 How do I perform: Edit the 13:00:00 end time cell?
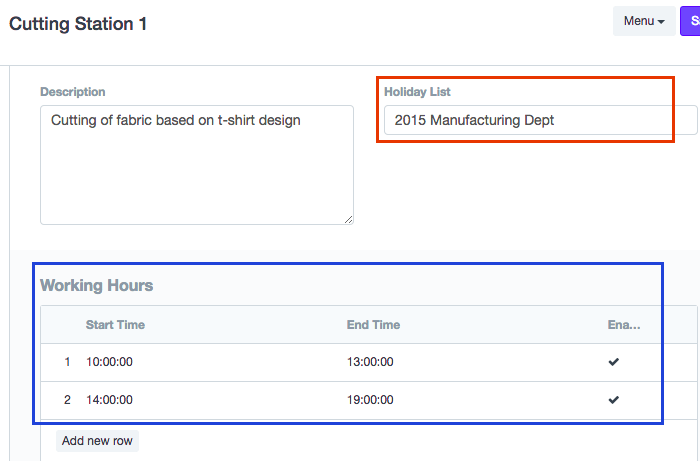[x=370, y=362]
